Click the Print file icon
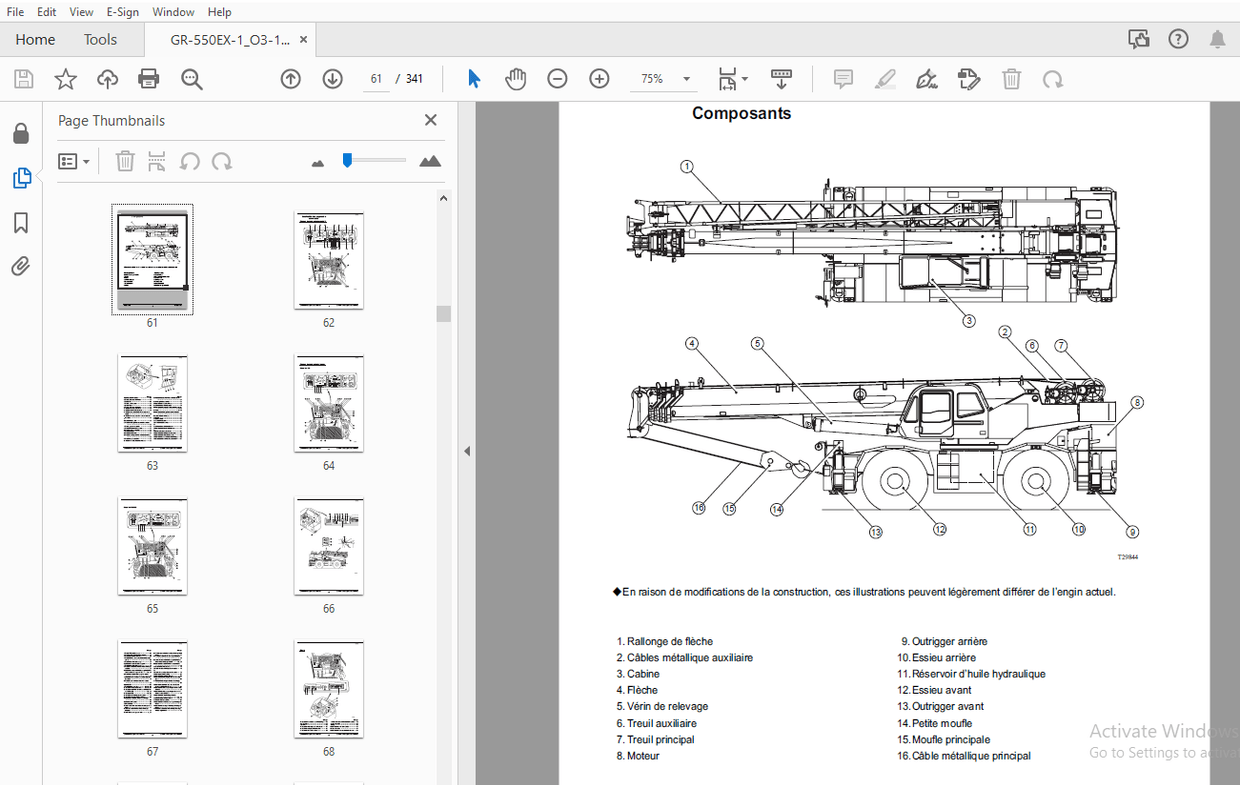Viewport: 1240px width, 785px height. [149, 79]
